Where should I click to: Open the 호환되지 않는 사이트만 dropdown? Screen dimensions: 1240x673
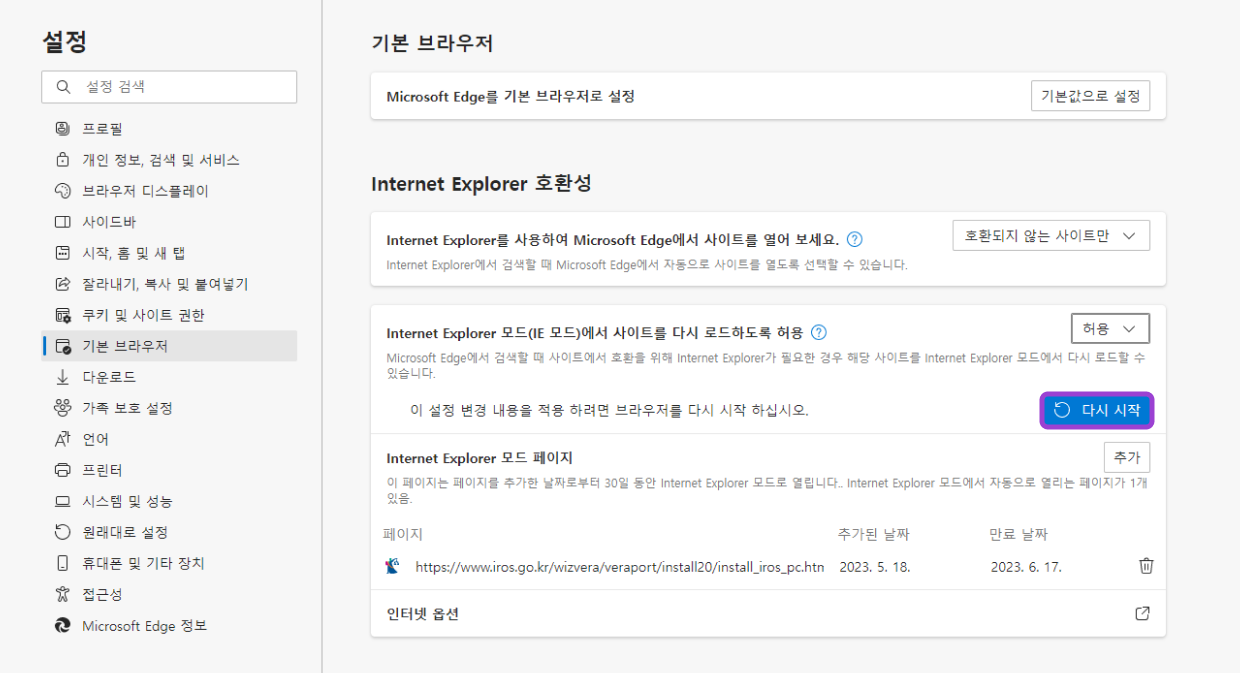(1050, 234)
